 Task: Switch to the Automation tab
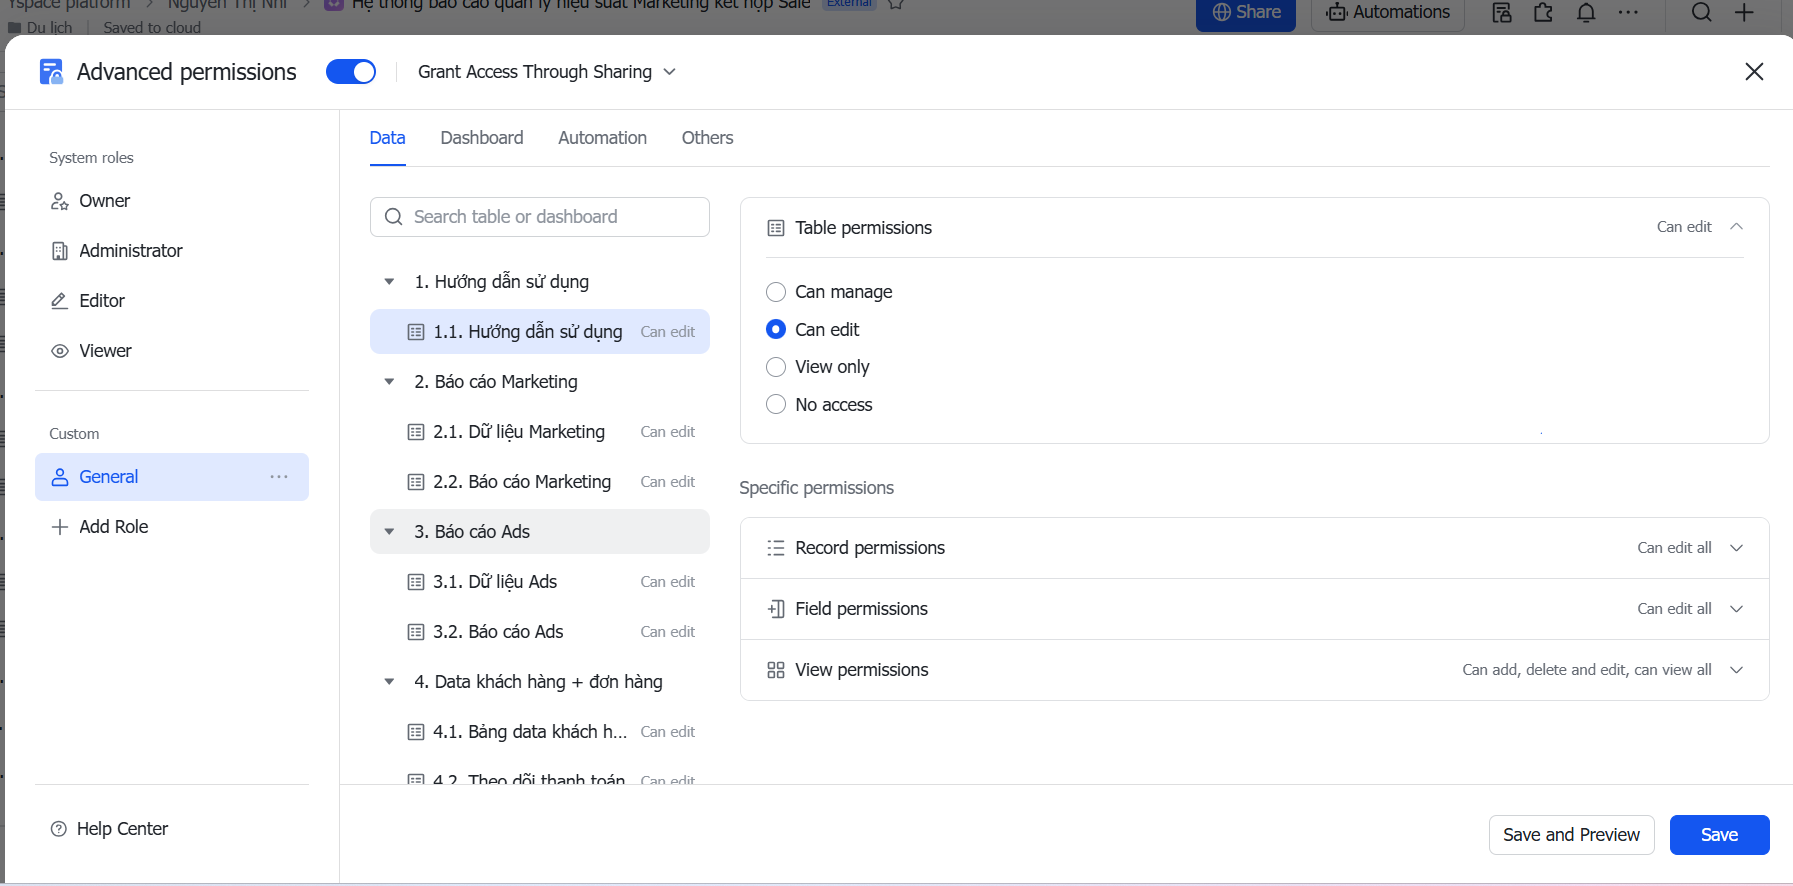coord(602,138)
